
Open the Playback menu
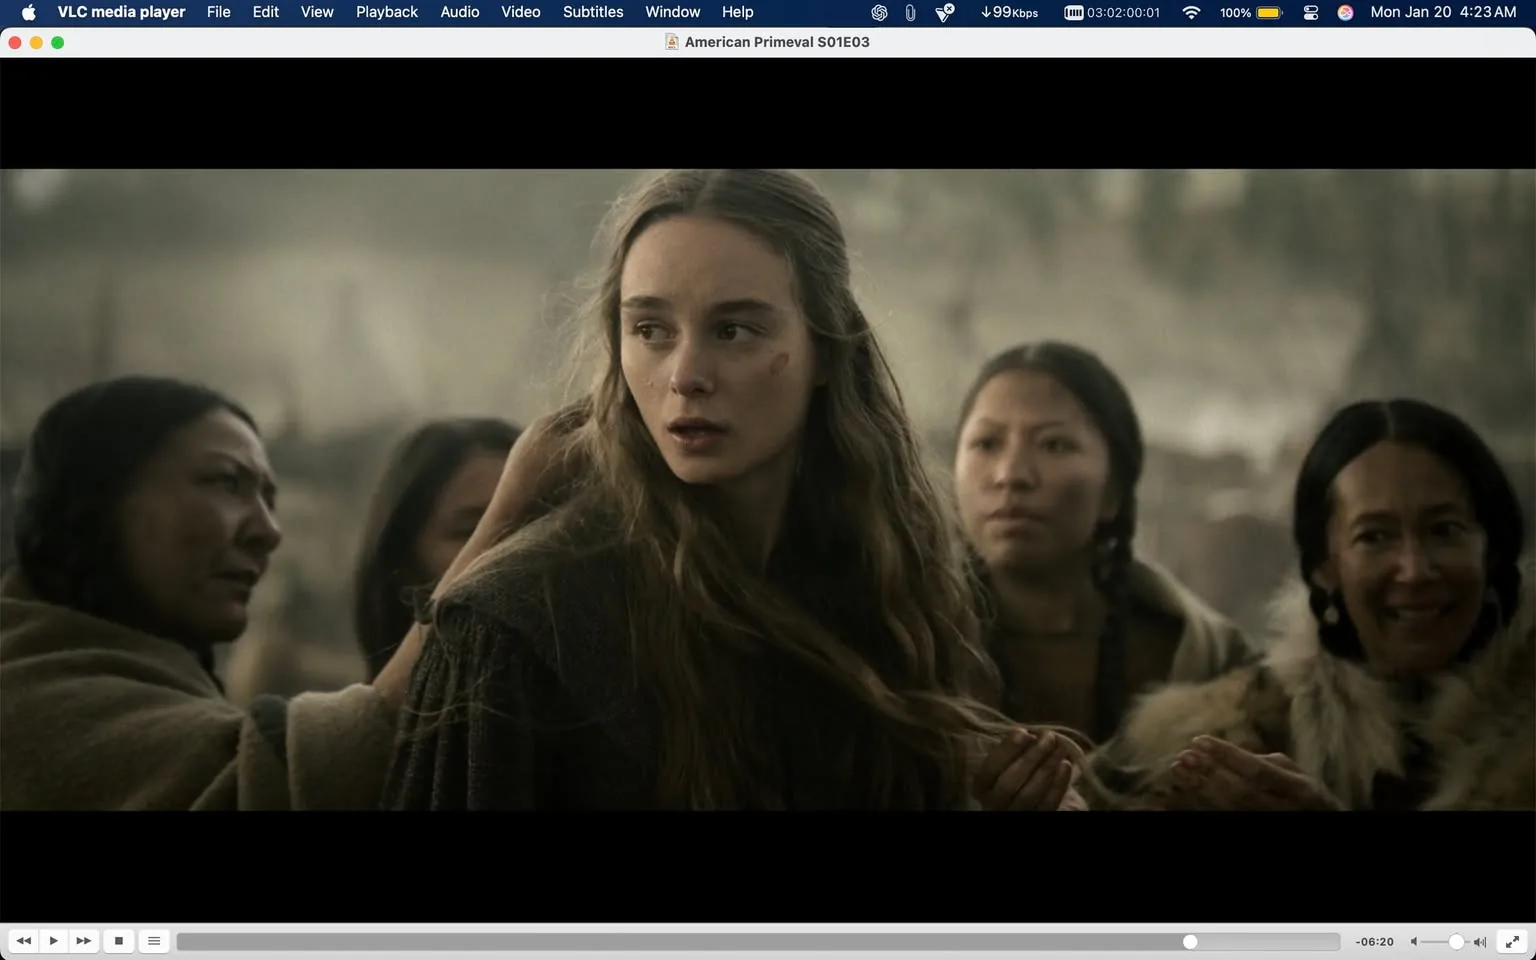[x=387, y=12]
